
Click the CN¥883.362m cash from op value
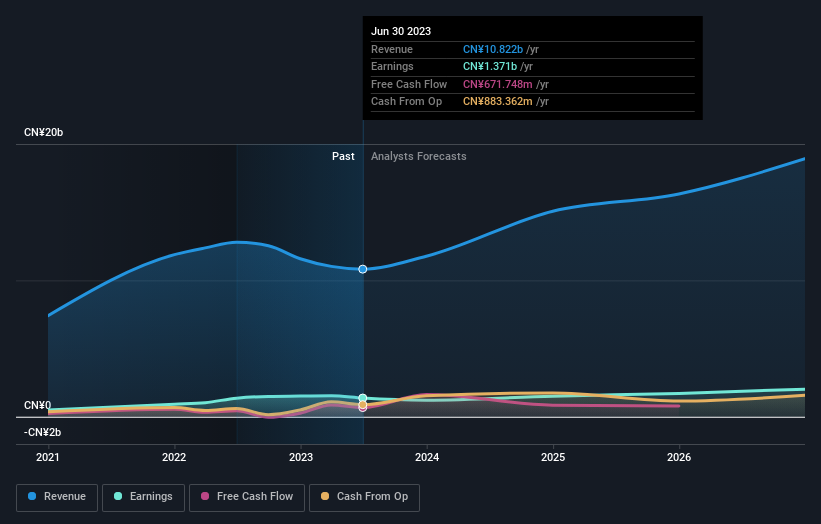pyautogui.click(x=497, y=102)
